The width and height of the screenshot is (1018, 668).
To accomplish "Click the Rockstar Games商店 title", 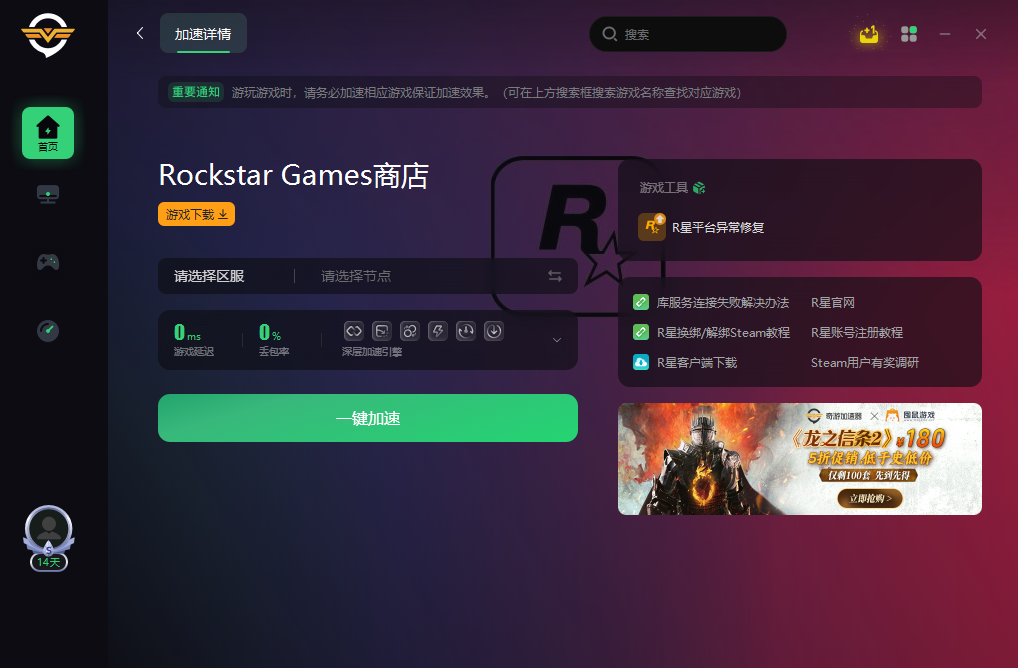I will pyautogui.click(x=293, y=175).
